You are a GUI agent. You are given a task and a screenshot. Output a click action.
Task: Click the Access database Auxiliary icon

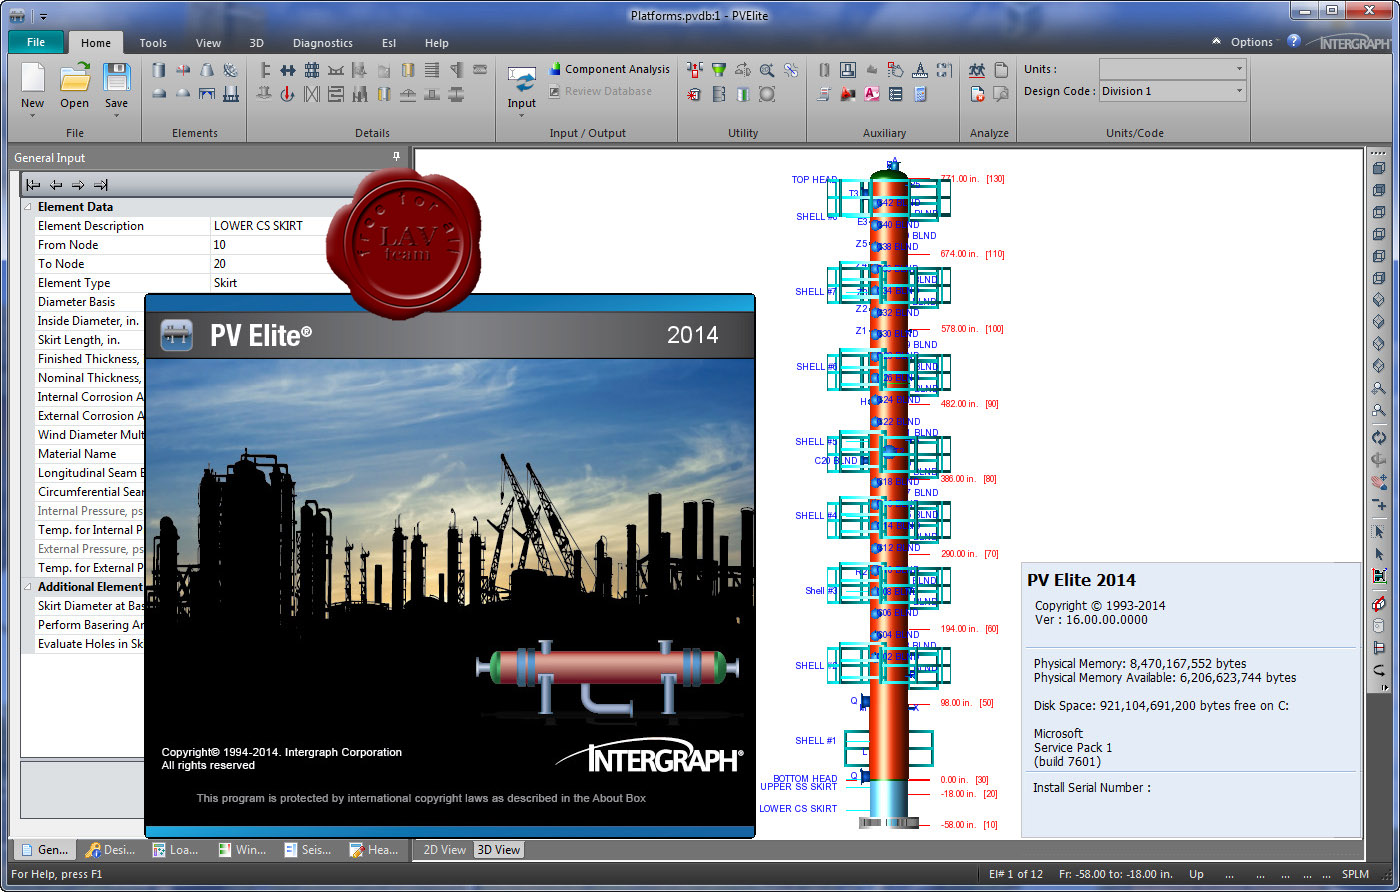pyautogui.click(x=872, y=94)
